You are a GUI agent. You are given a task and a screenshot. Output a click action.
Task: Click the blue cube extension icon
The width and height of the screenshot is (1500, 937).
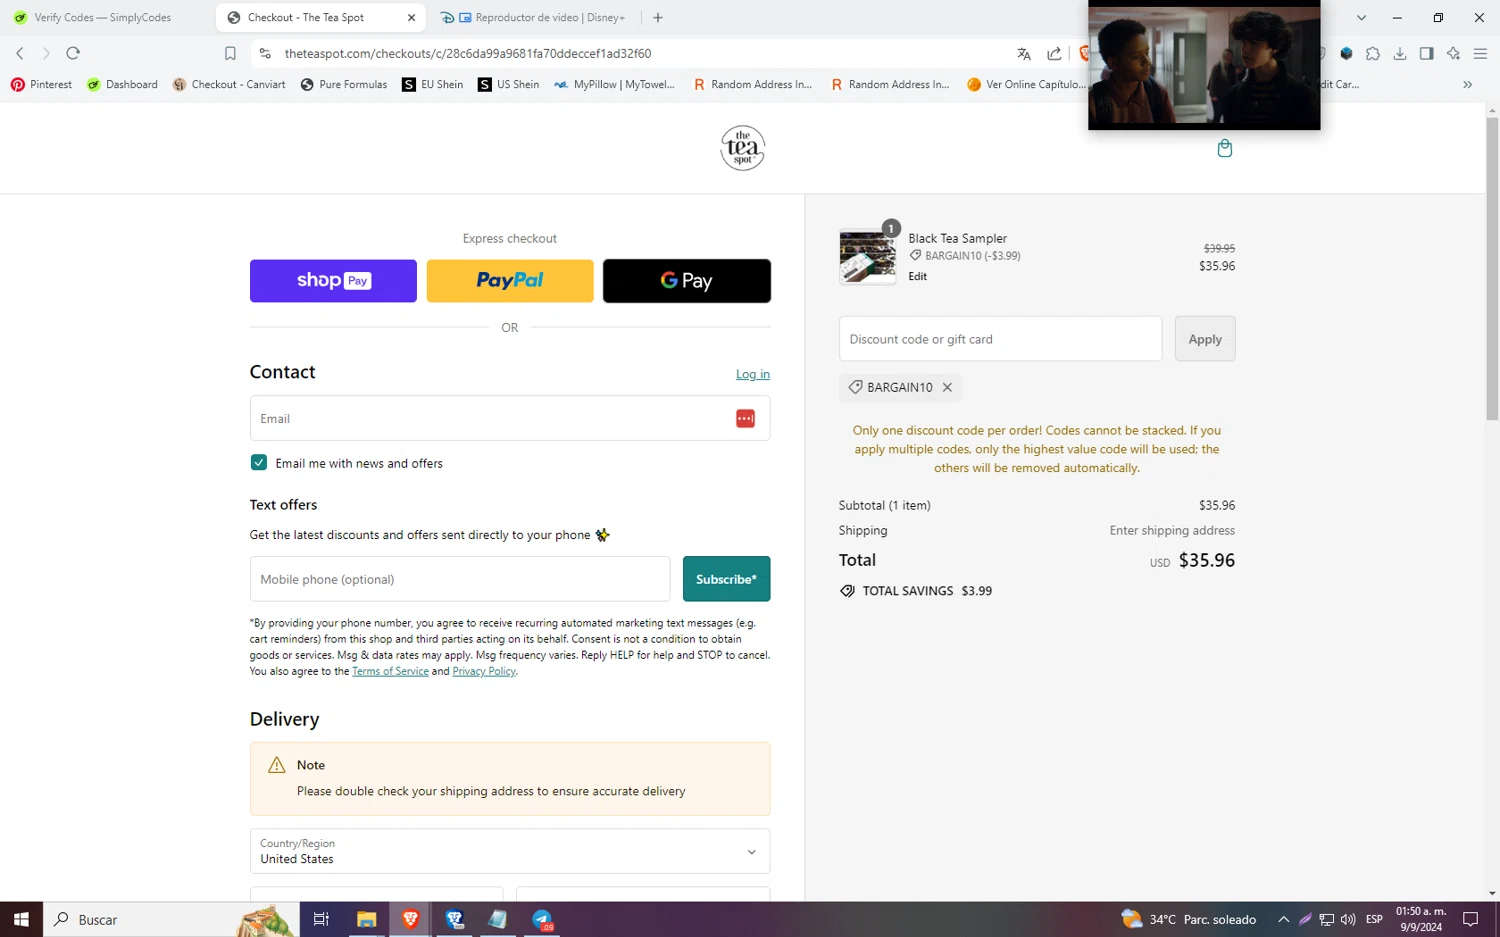[x=1346, y=53]
